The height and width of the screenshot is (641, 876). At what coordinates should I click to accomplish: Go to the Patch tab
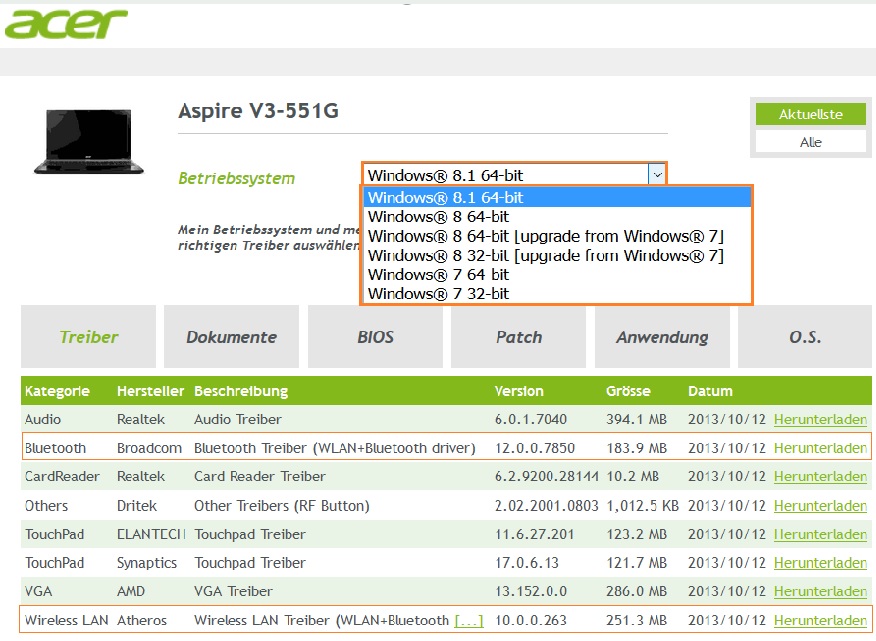click(518, 336)
